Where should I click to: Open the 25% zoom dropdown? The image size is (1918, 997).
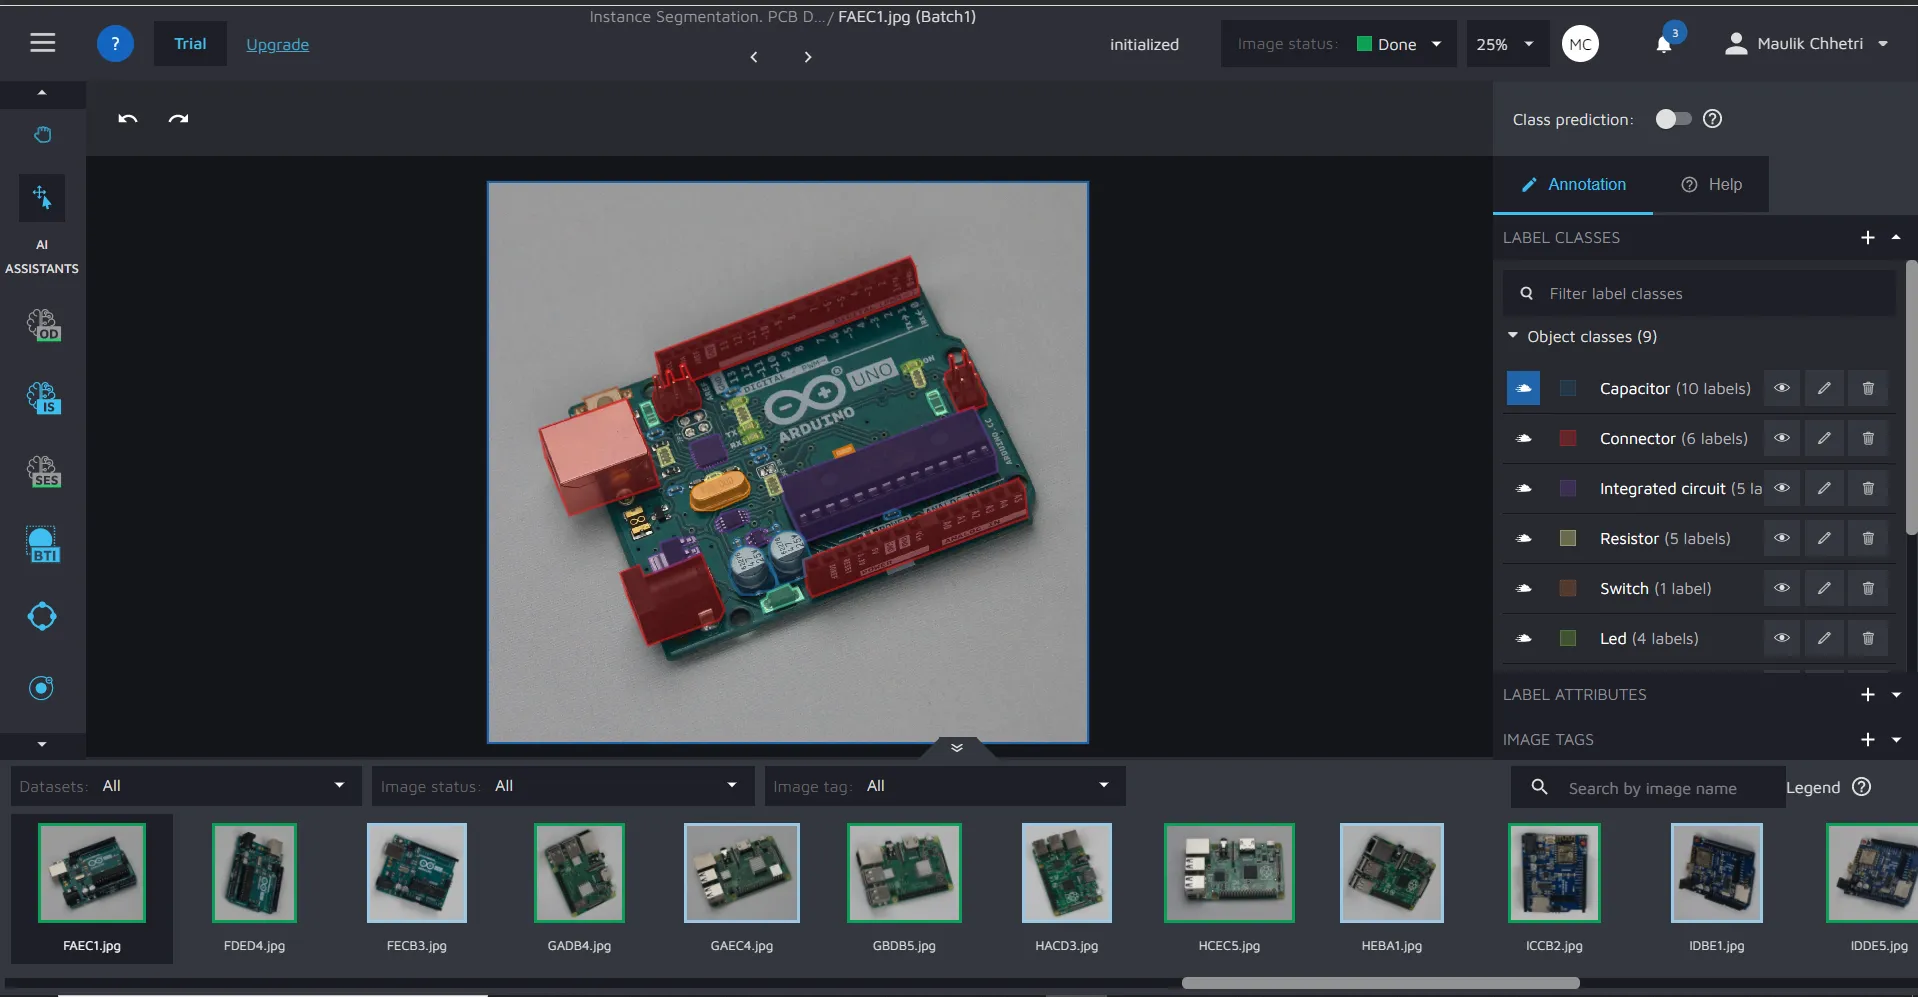click(x=1506, y=44)
